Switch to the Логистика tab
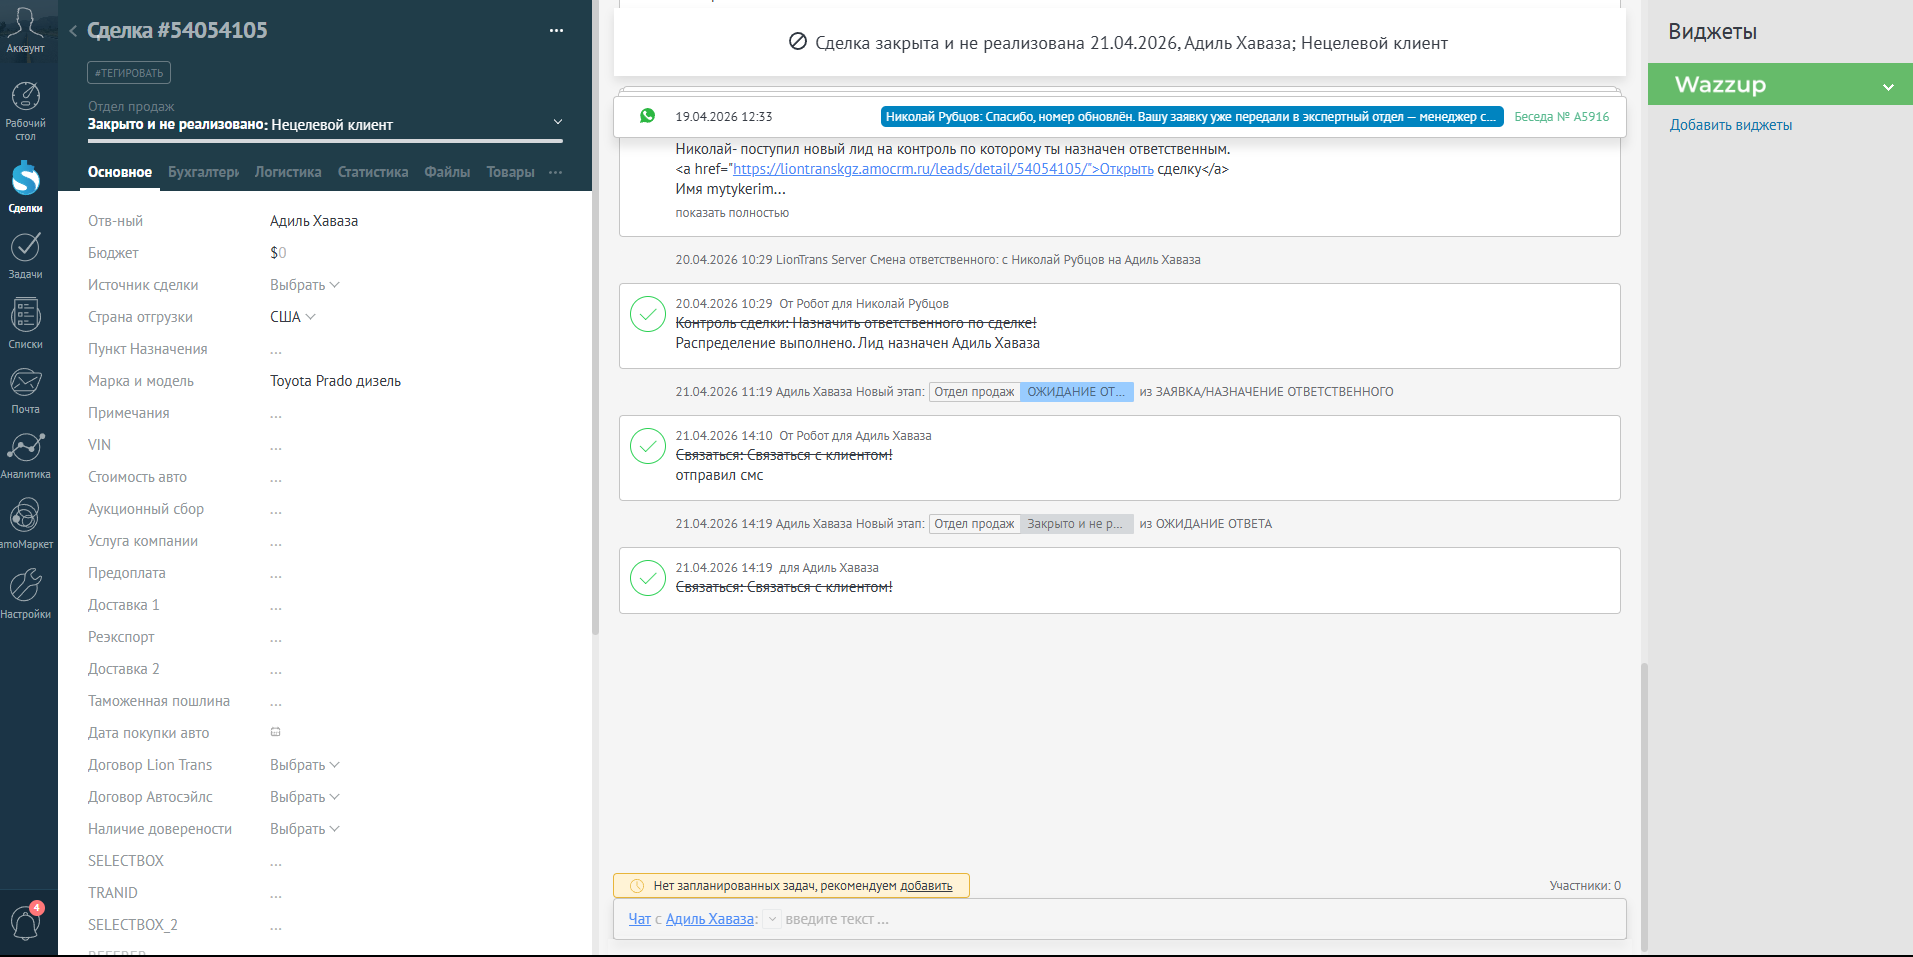 pos(288,172)
